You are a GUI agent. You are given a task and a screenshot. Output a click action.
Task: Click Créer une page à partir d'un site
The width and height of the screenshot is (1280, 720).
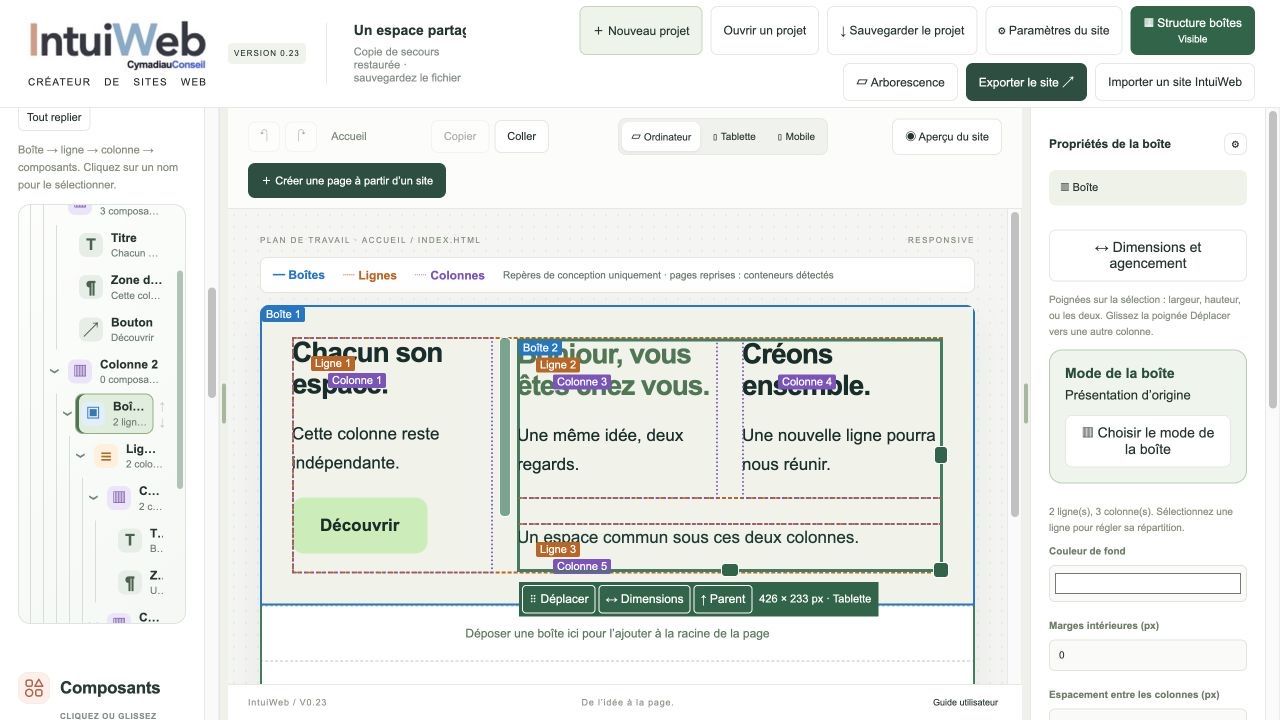coord(347,181)
